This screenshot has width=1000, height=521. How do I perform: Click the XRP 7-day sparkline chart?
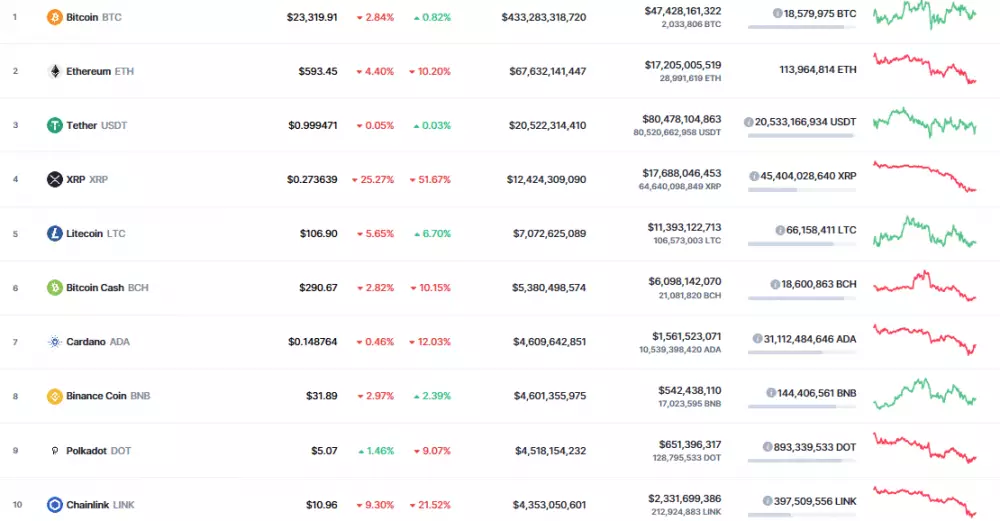click(x=924, y=177)
